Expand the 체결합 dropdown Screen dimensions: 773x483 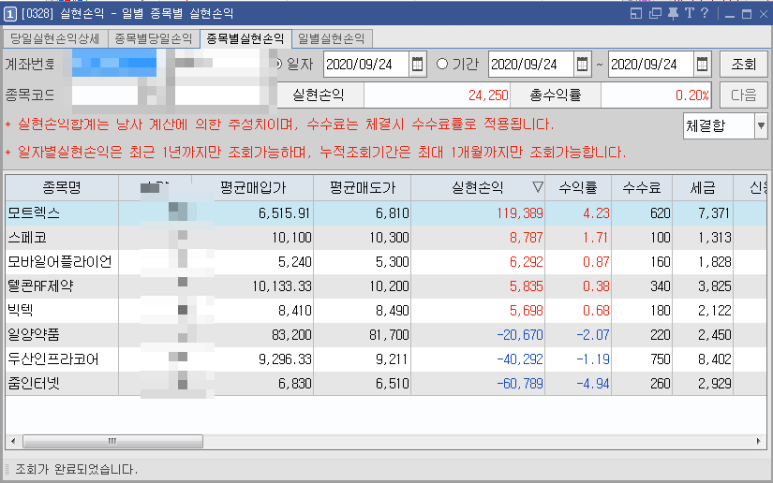[x=761, y=126]
